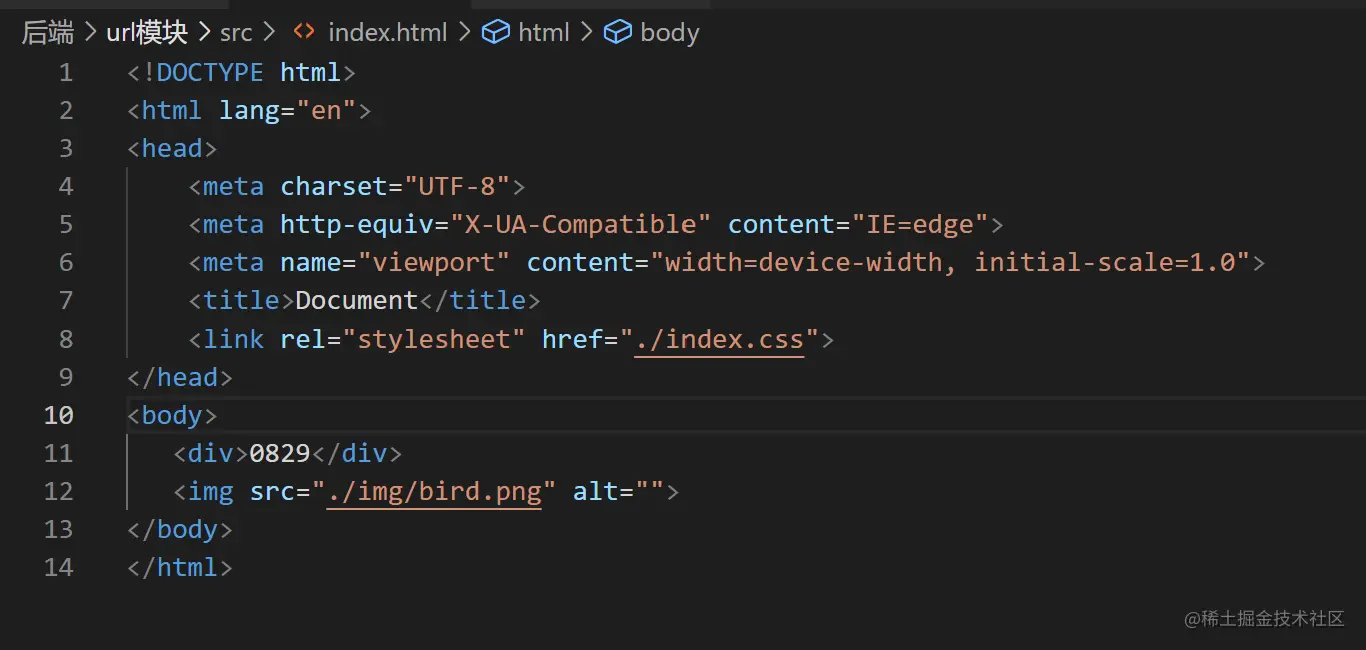Click the http-equiv attribute name

[357, 225]
